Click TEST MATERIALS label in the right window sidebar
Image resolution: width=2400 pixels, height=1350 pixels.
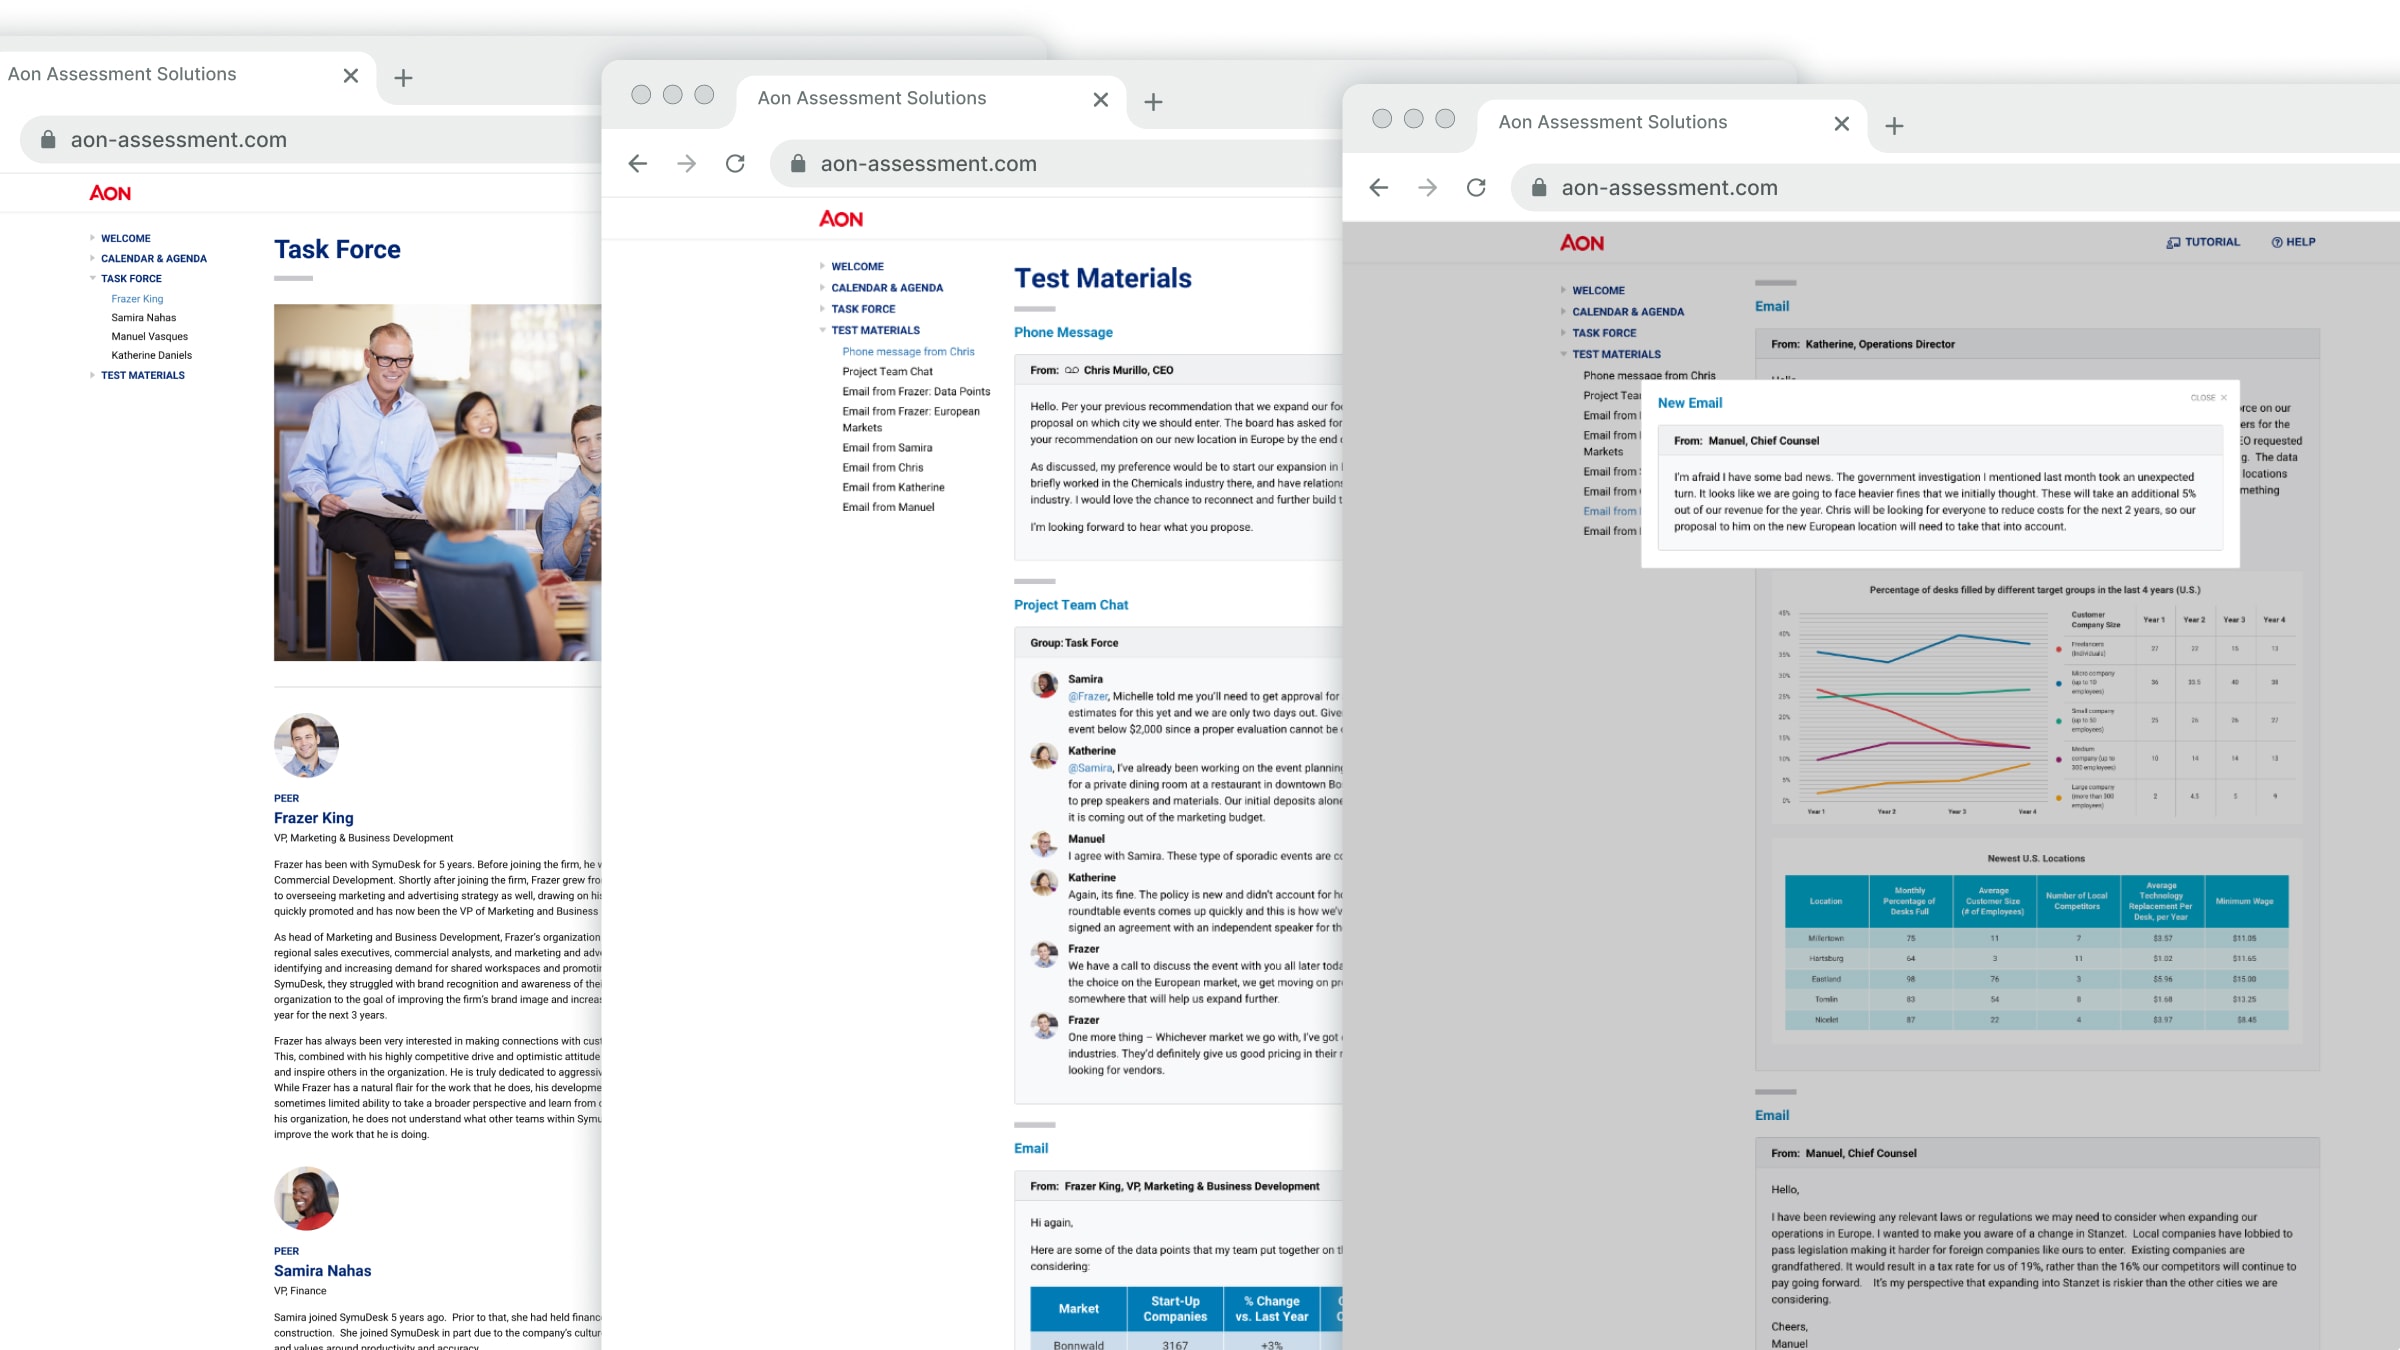click(x=1616, y=354)
